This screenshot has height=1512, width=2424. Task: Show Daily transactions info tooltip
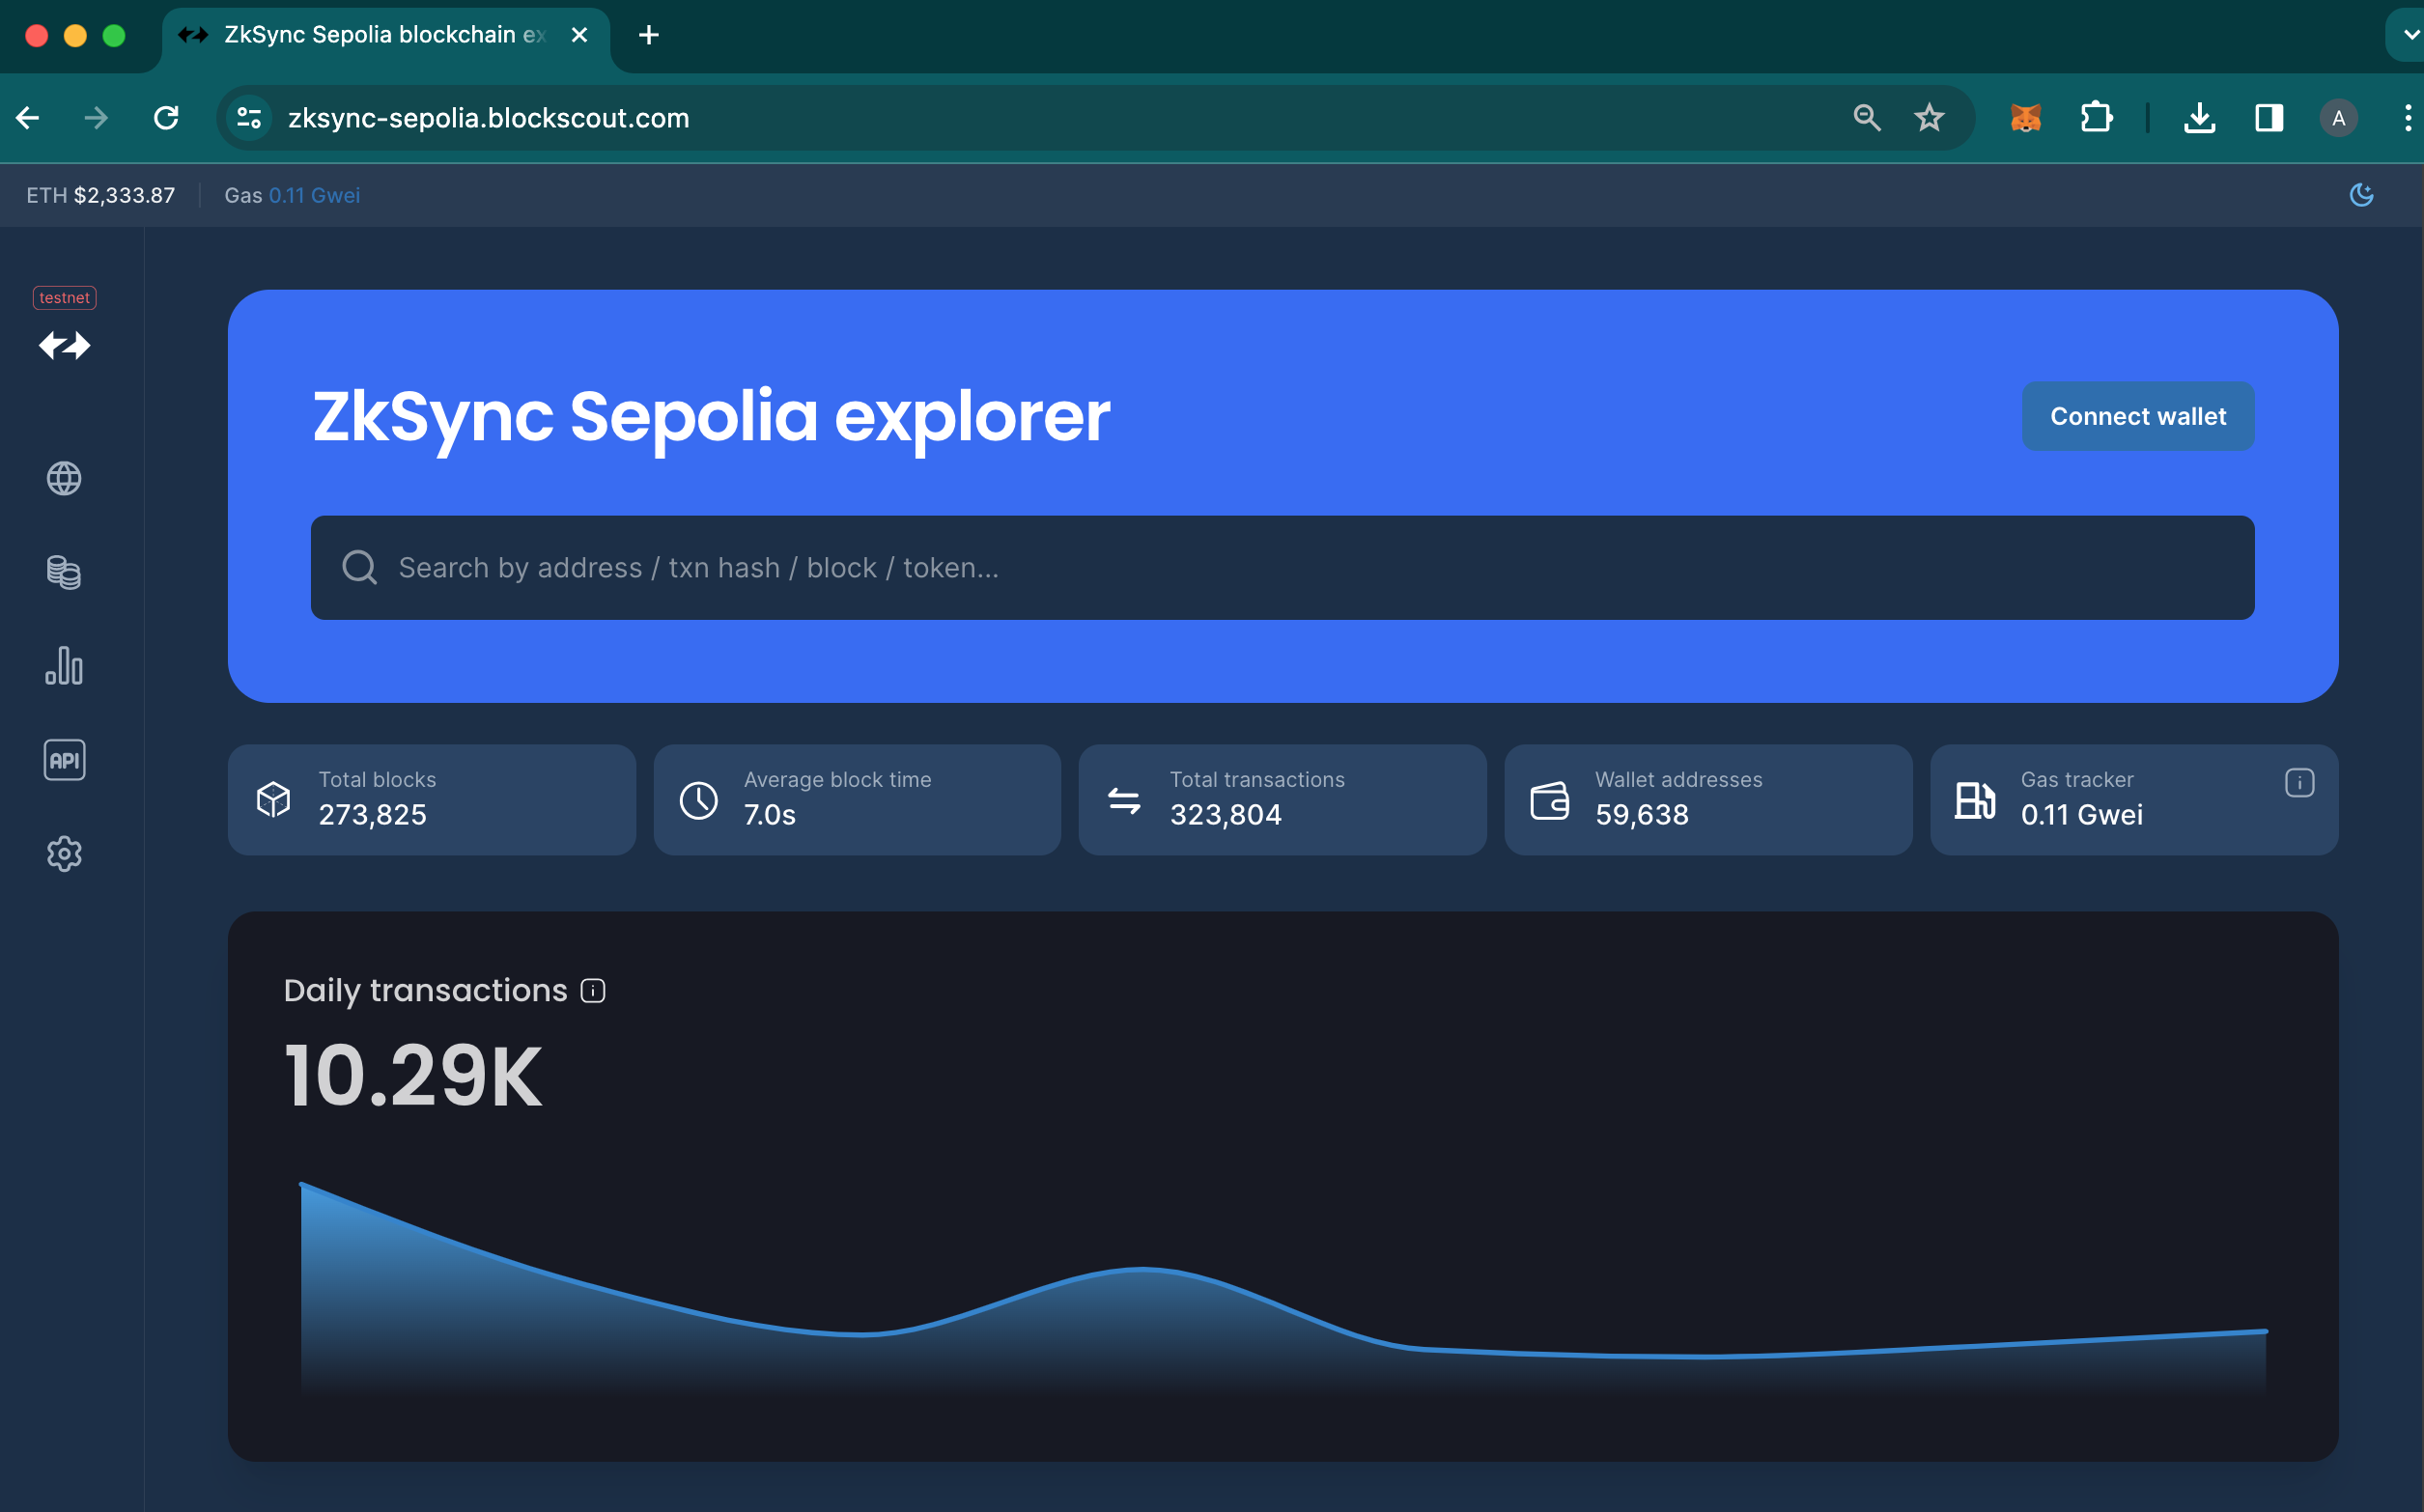pos(592,990)
